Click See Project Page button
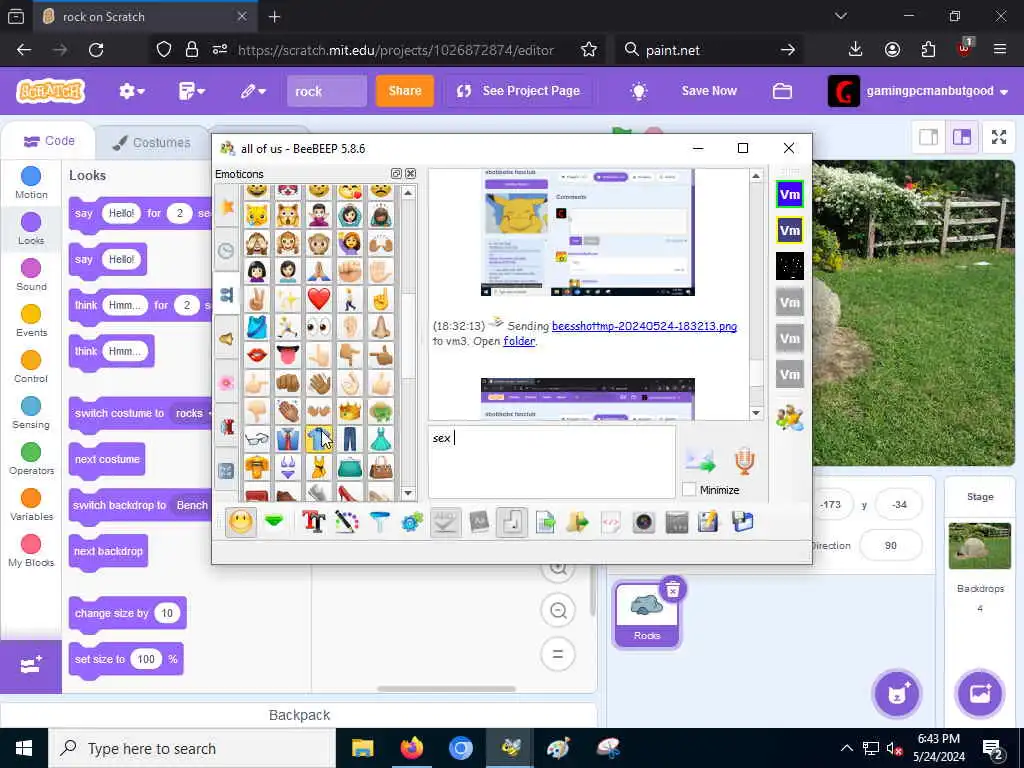Screen dimensions: 1024x768 (x=519, y=91)
